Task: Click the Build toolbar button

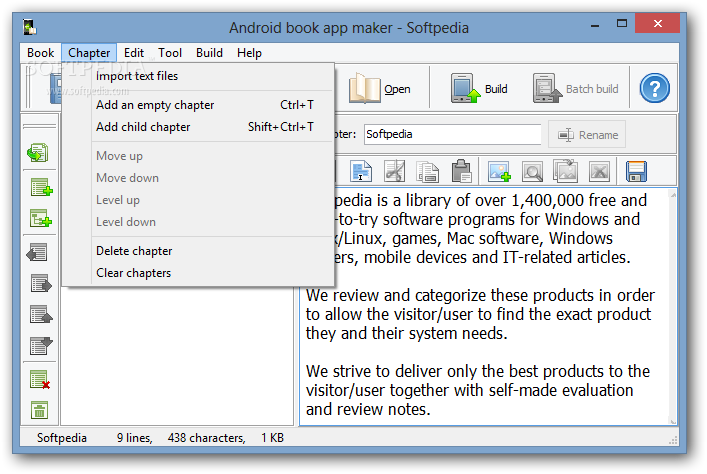Action: [x=479, y=88]
